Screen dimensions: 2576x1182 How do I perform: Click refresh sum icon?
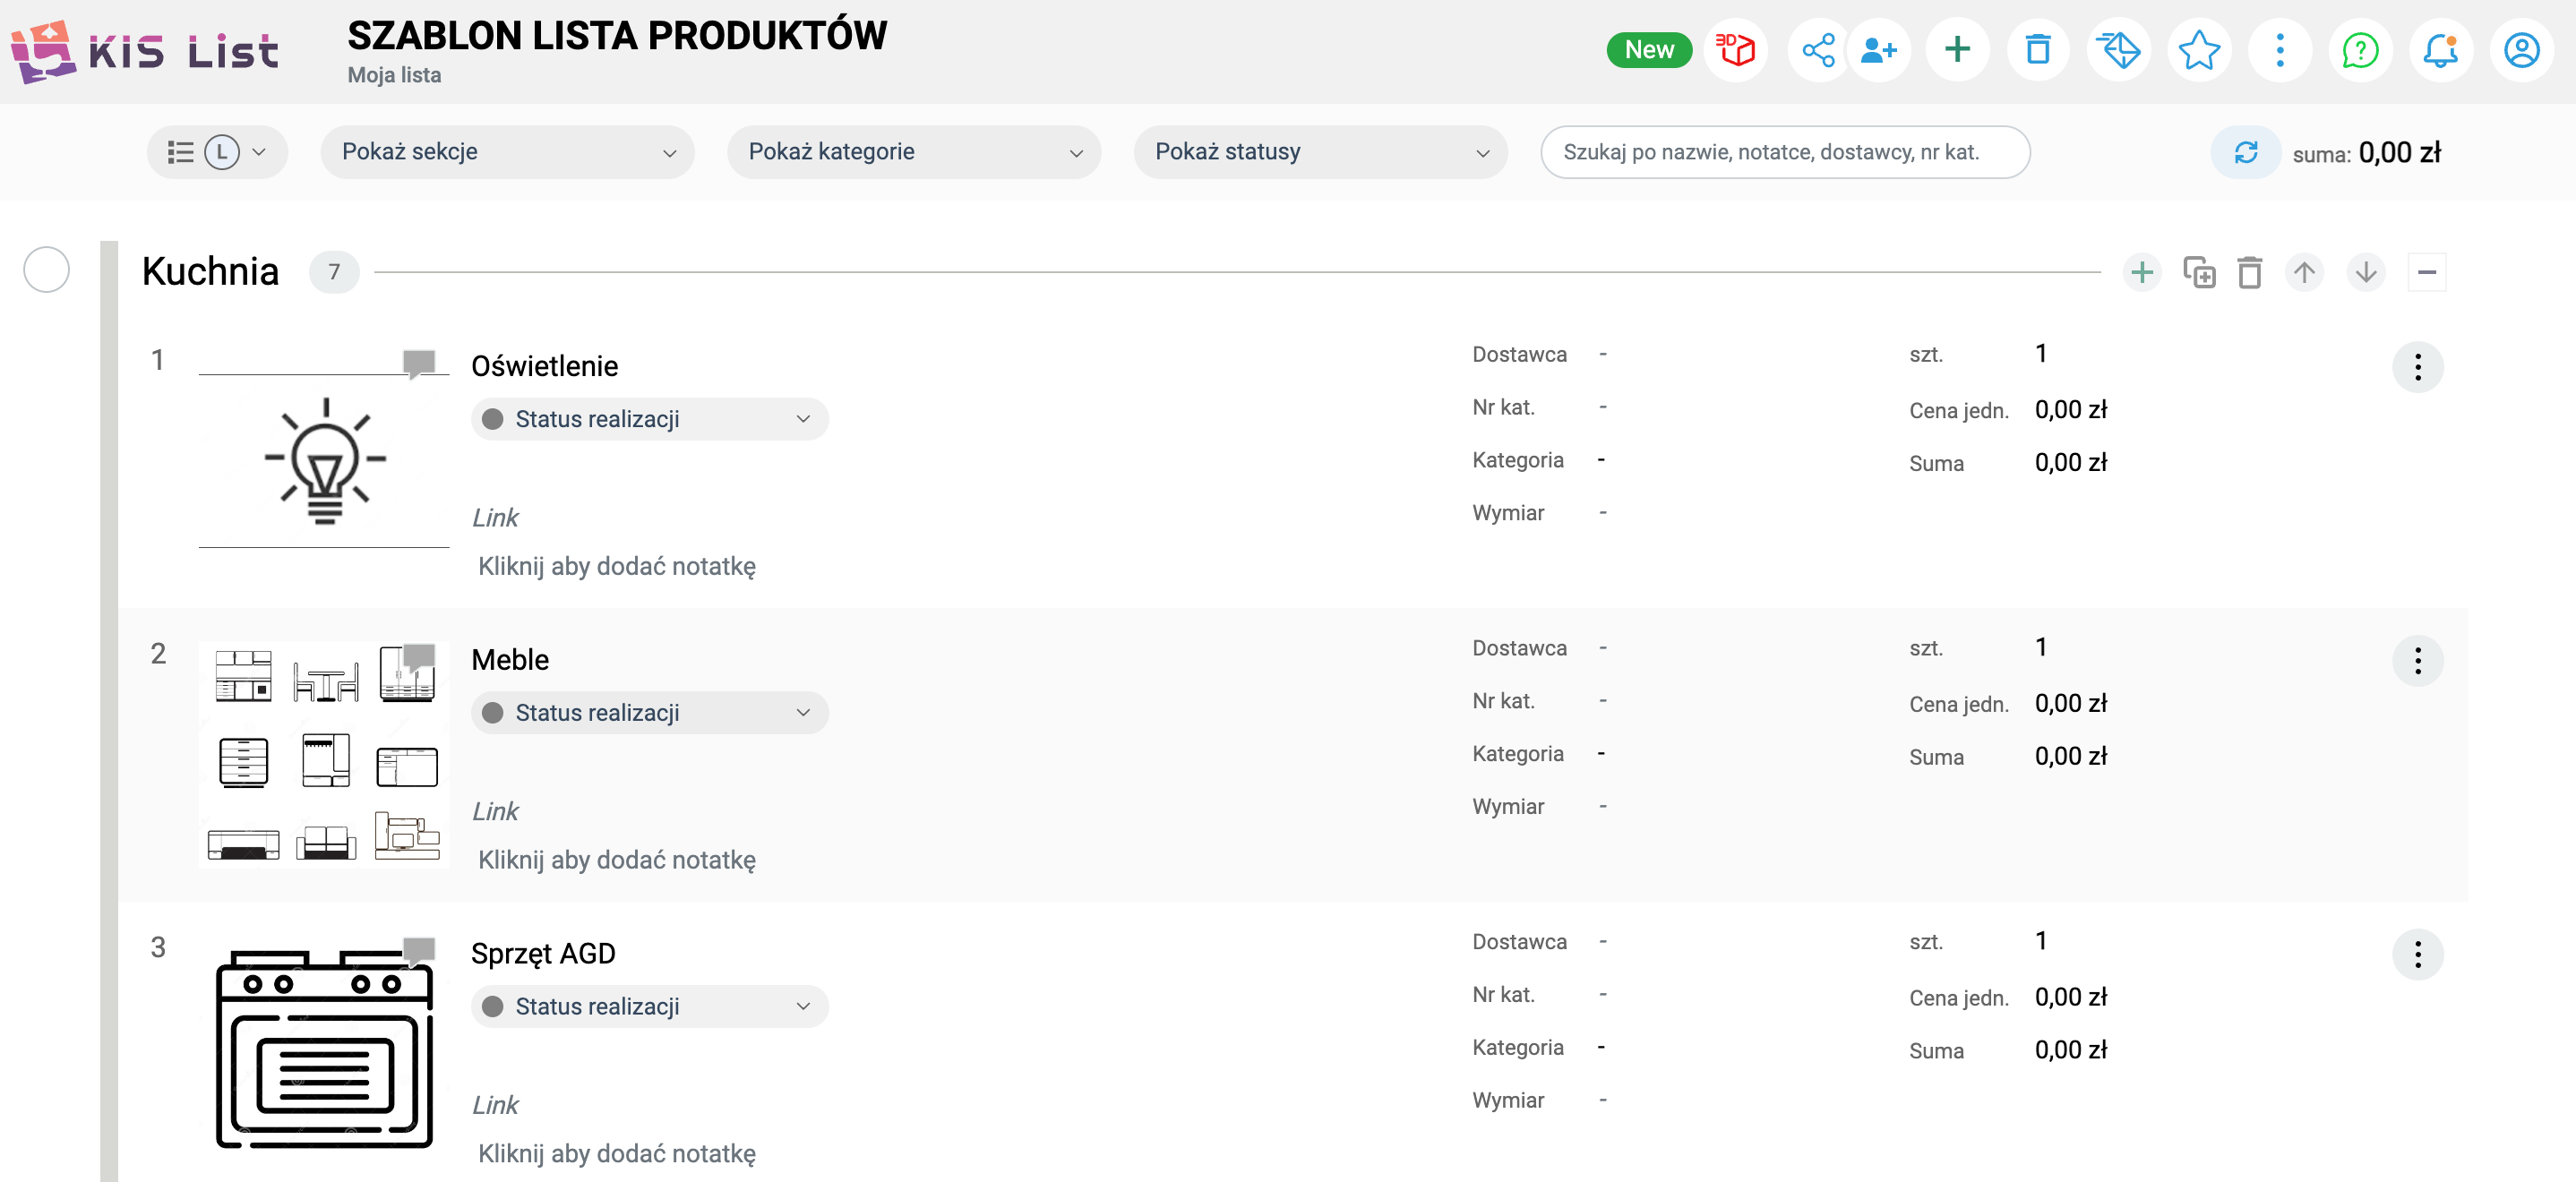(x=2246, y=152)
